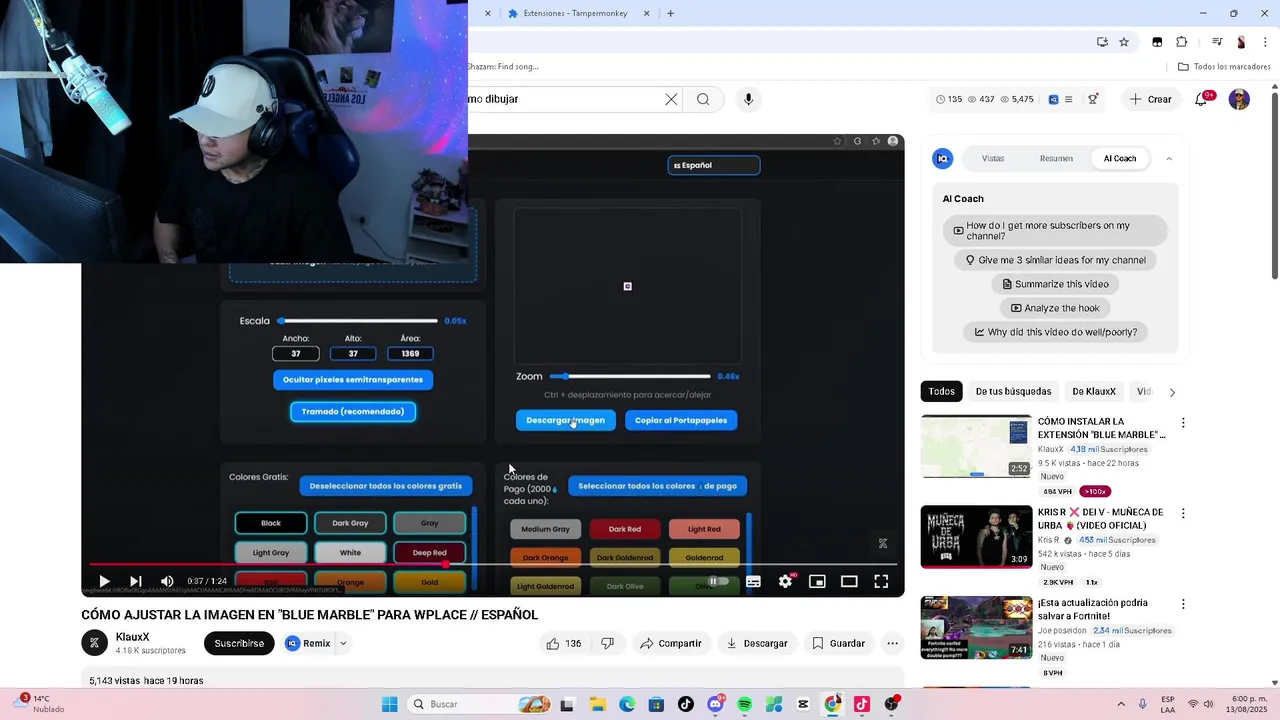The height and width of the screenshot is (720, 1280).
Task: Open Discord from the taskbar
Action: point(715,704)
